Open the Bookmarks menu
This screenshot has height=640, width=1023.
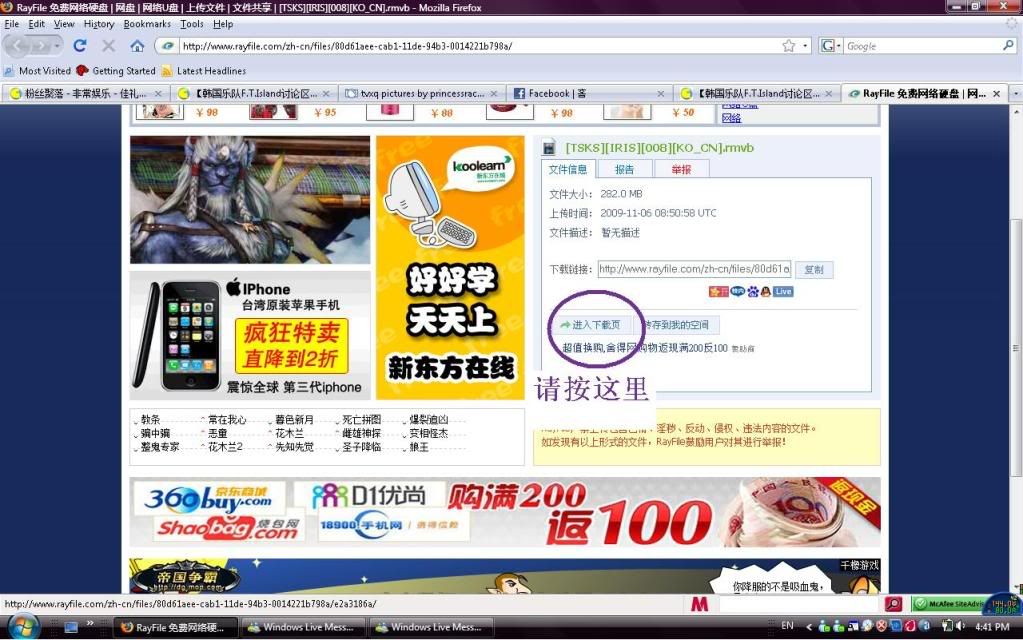tap(147, 24)
